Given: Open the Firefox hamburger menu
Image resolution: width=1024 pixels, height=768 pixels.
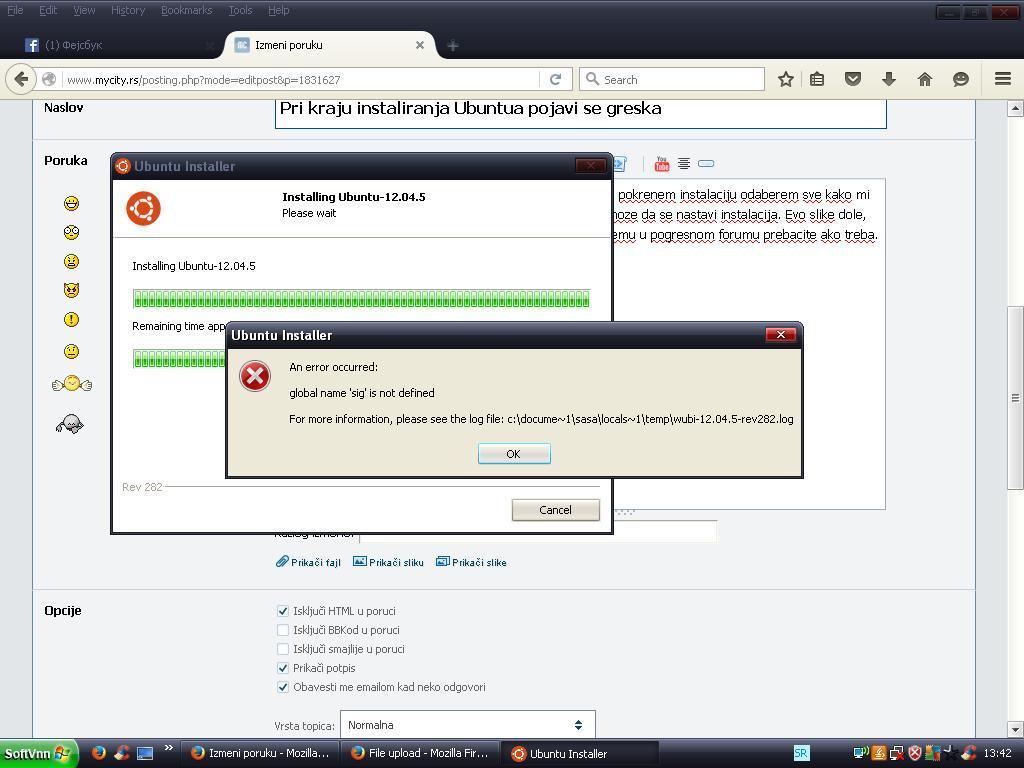Looking at the screenshot, I should 1003,79.
